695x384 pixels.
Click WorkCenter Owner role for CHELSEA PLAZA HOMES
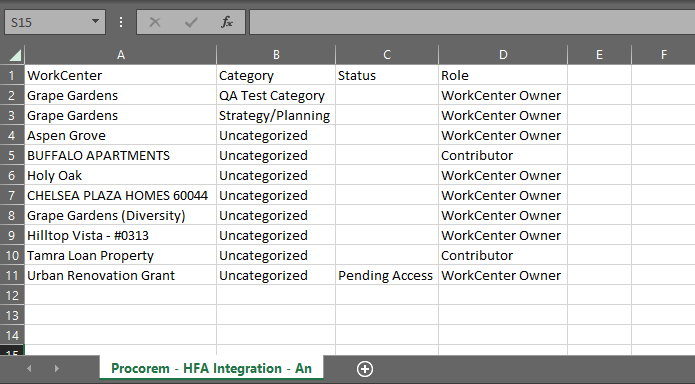click(503, 196)
